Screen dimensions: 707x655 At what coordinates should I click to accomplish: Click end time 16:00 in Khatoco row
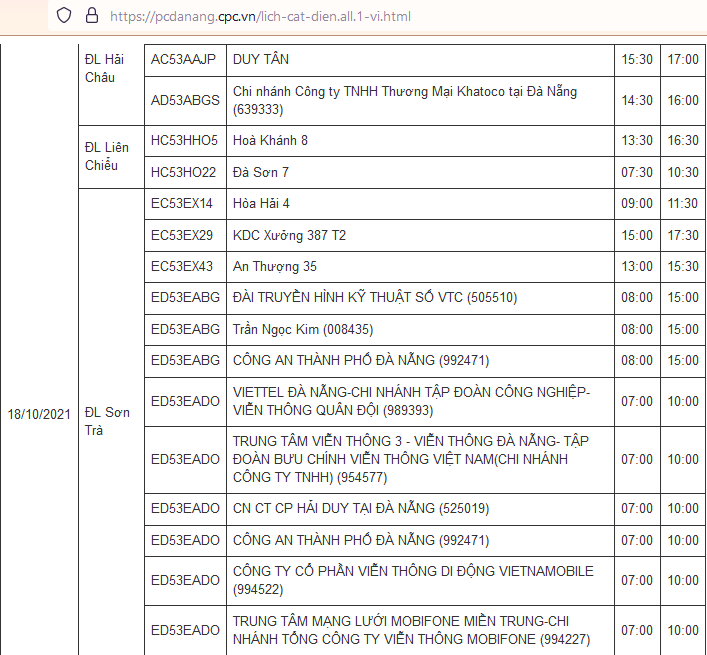(x=683, y=100)
